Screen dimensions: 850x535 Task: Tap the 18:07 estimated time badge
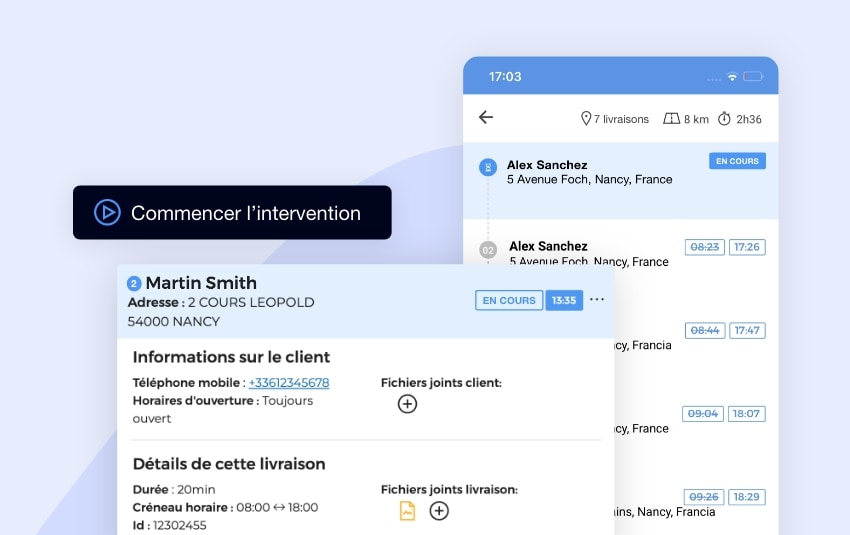tap(747, 413)
